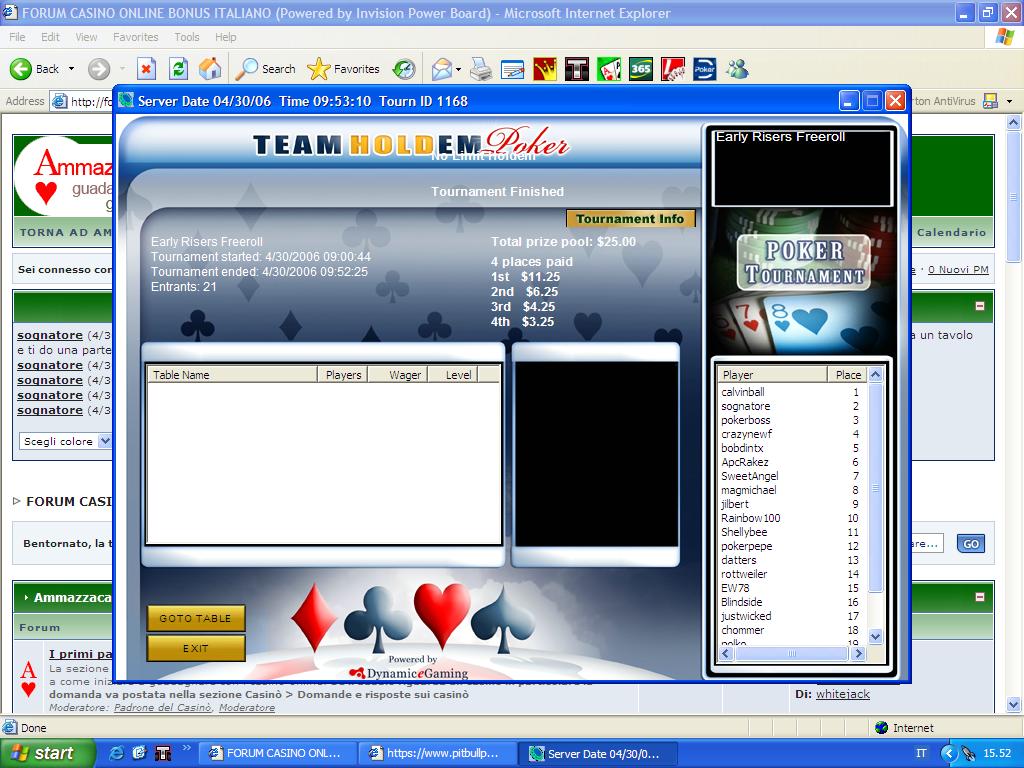Open the View menu
Viewport: 1024px width, 768px height.
[86, 37]
